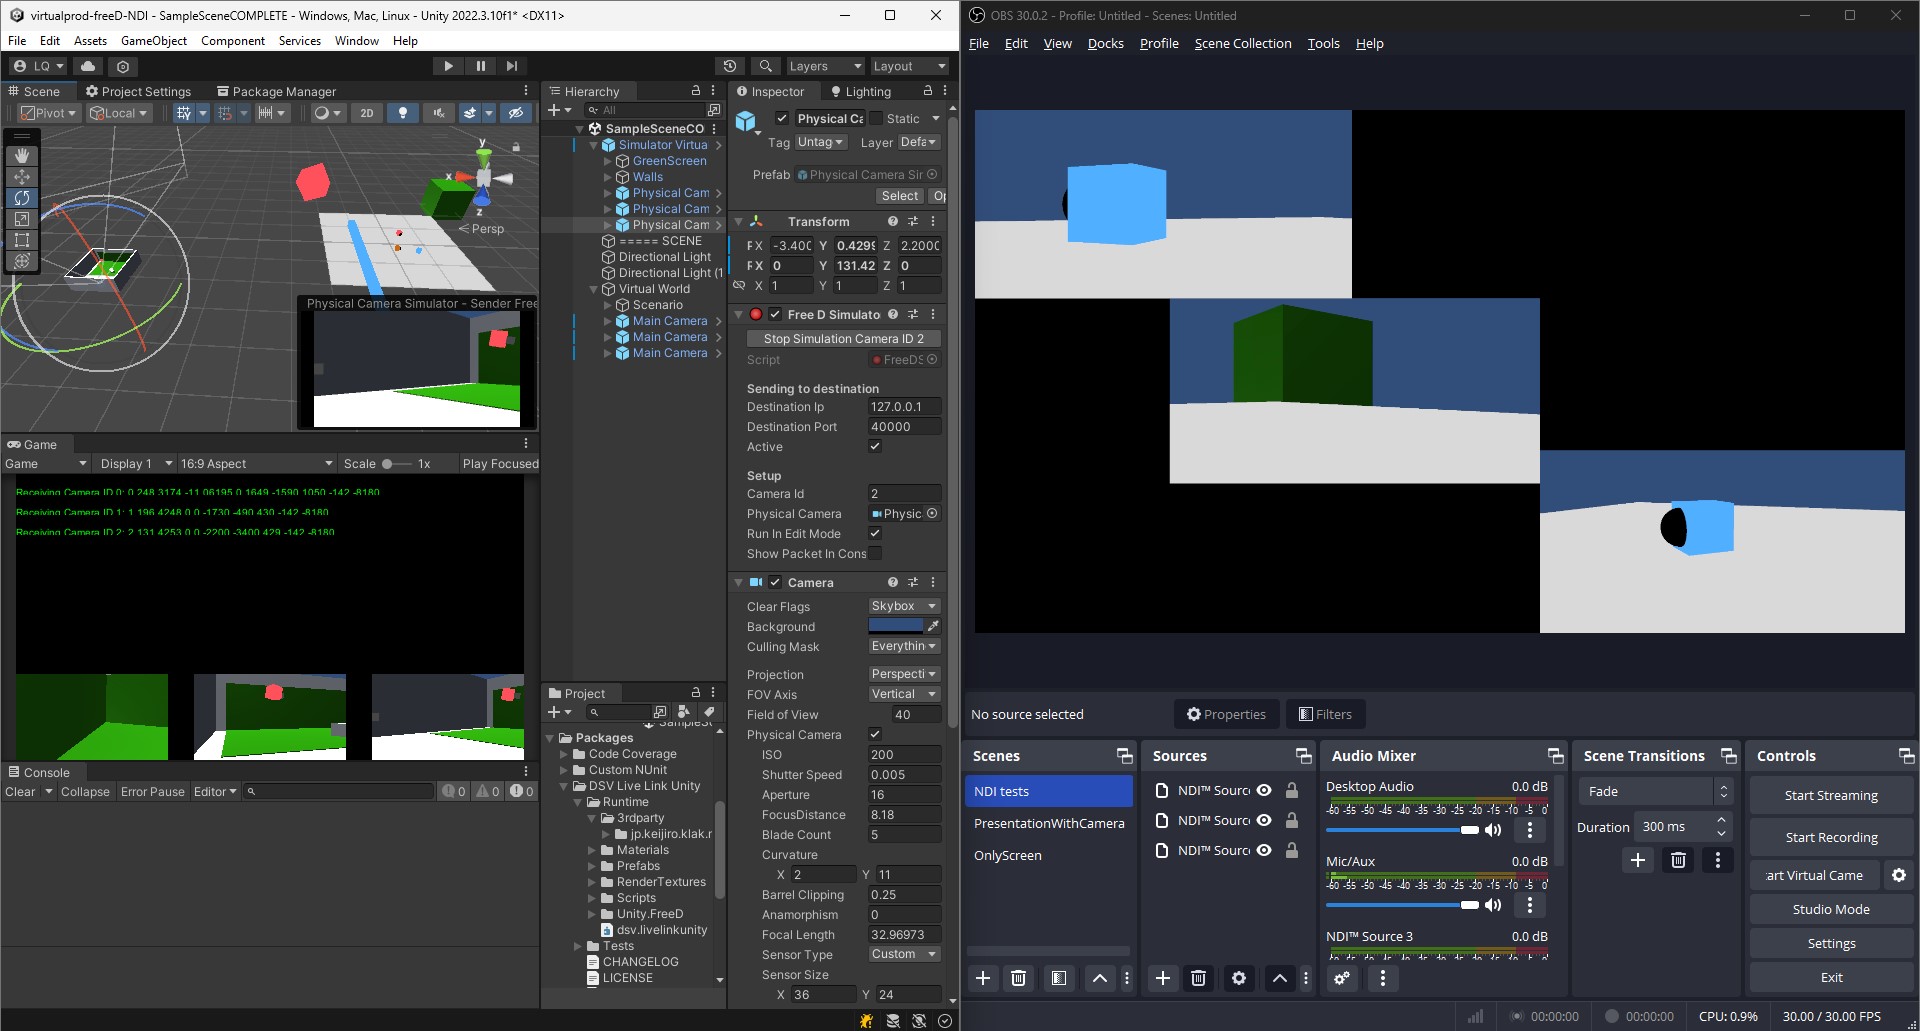Click the camera Background color swatch
The width and height of the screenshot is (1920, 1031).
click(895, 626)
